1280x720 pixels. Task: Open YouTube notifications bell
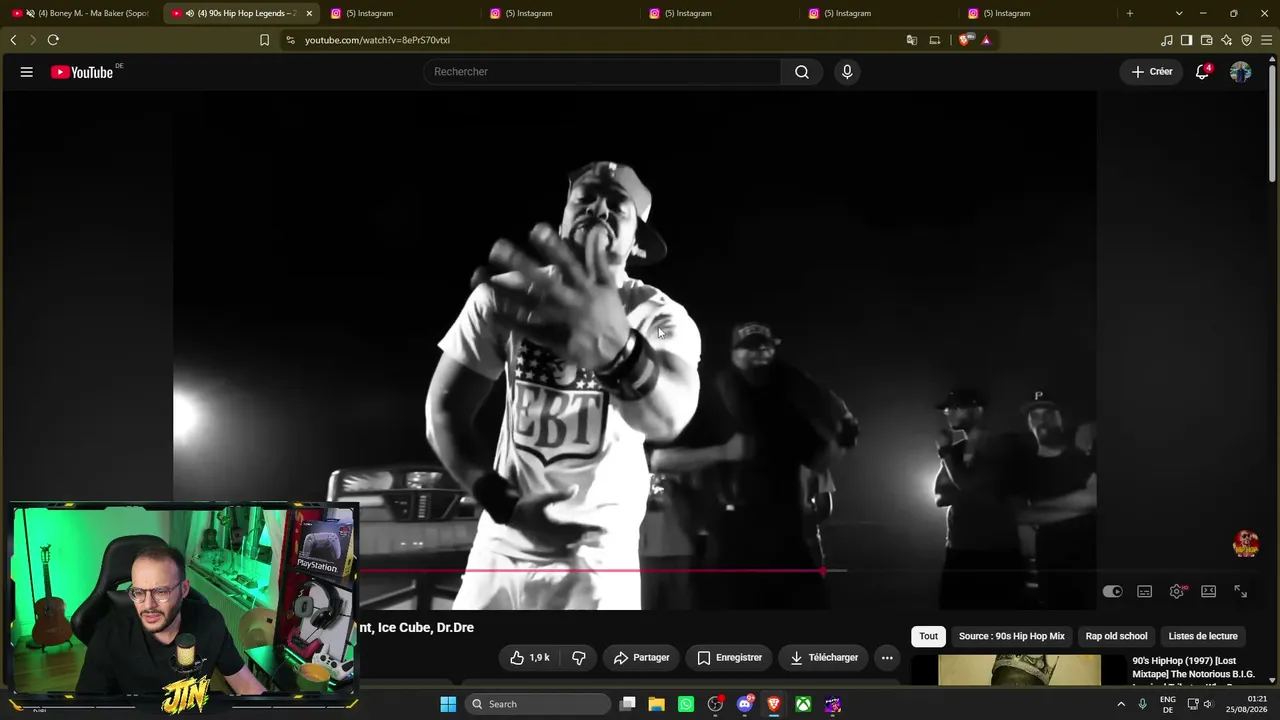(1203, 72)
